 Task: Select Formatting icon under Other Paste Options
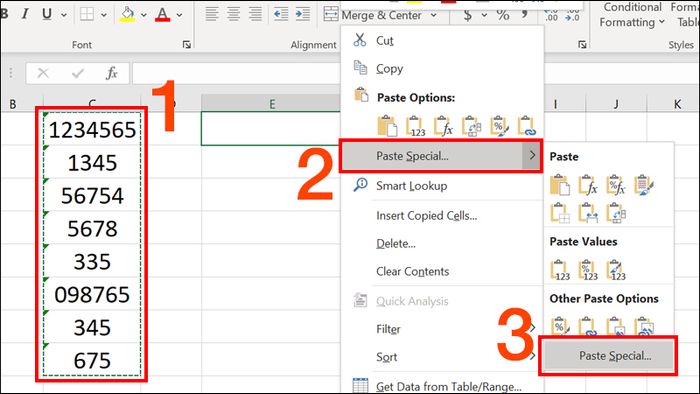[x=560, y=326]
